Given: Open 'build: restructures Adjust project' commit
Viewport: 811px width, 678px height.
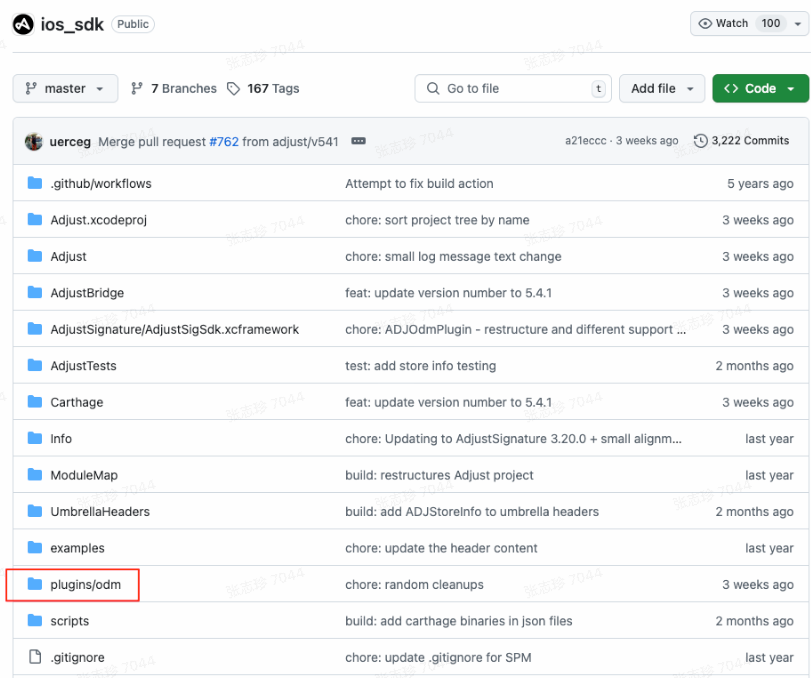Looking at the screenshot, I should pyautogui.click(x=439, y=475).
